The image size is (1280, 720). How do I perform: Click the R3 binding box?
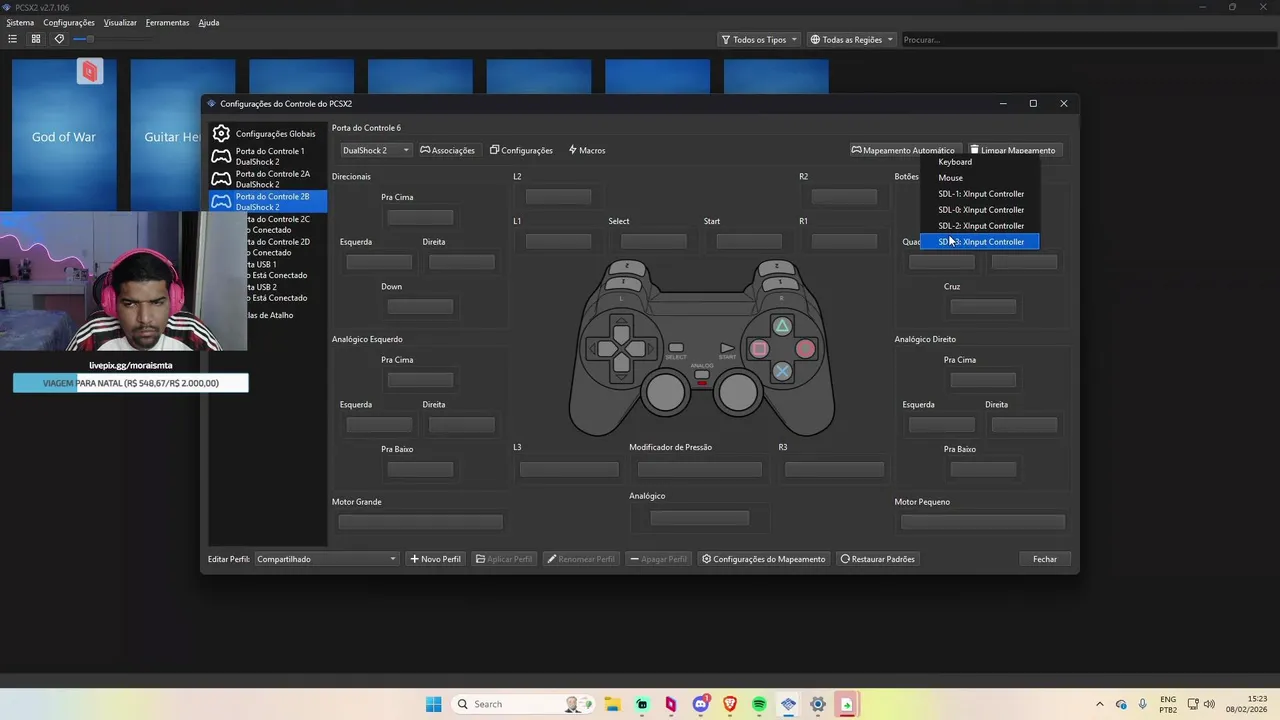point(834,469)
